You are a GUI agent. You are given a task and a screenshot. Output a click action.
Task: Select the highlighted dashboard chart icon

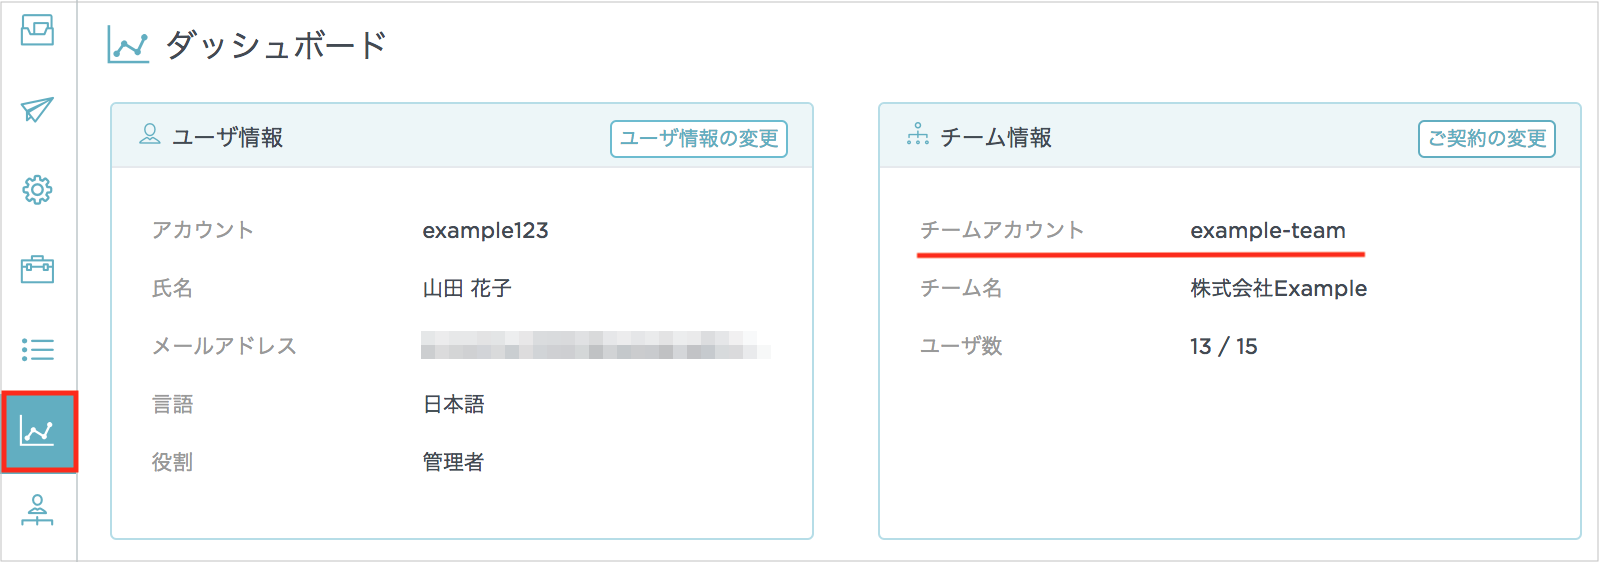[39, 432]
